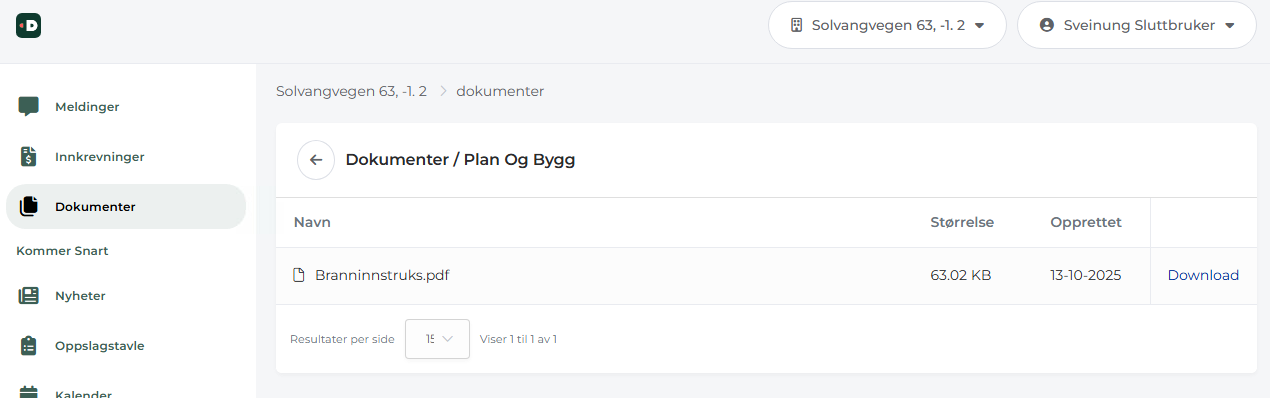Open the Branninnstruks.pdf file name

pos(382,275)
